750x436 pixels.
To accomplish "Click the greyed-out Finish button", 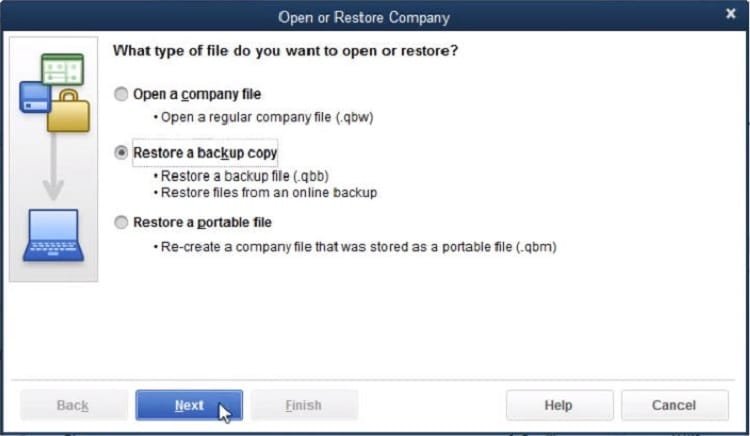I will point(303,405).
